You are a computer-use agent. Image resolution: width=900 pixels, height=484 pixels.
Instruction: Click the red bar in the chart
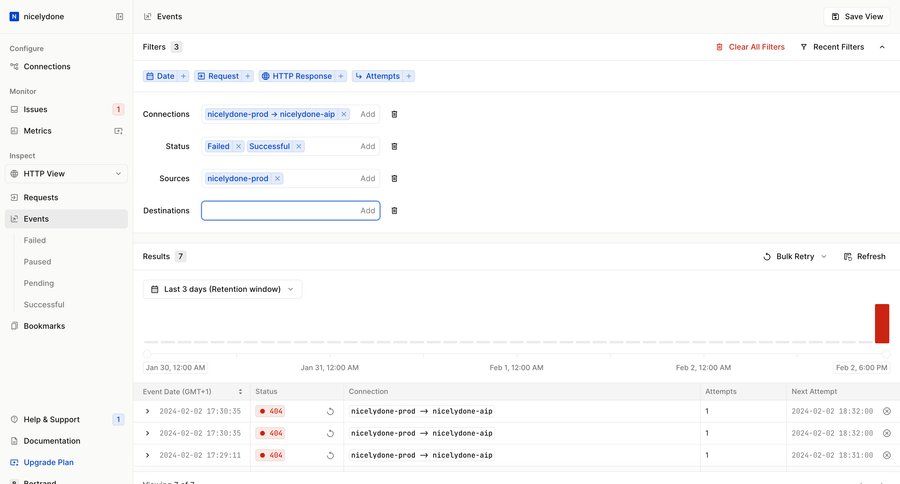tap(881, 323)
